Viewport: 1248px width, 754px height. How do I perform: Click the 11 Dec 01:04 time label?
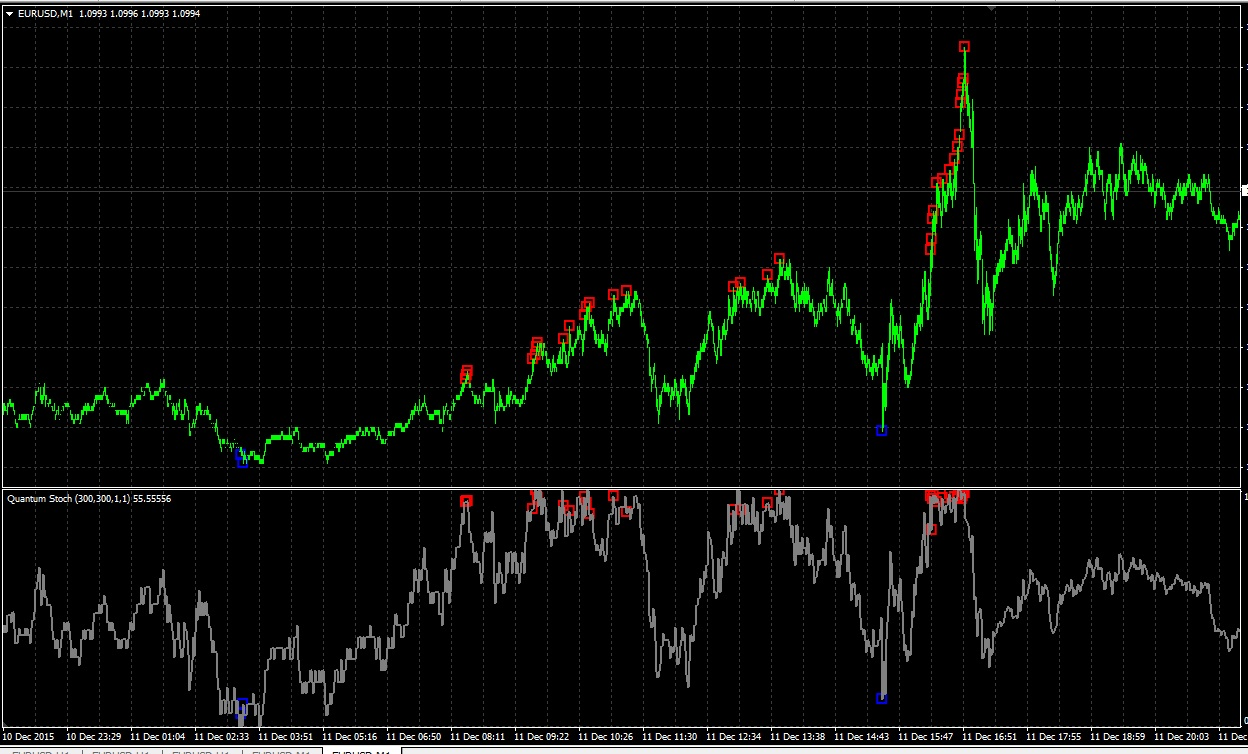click(x=158, y=736)
